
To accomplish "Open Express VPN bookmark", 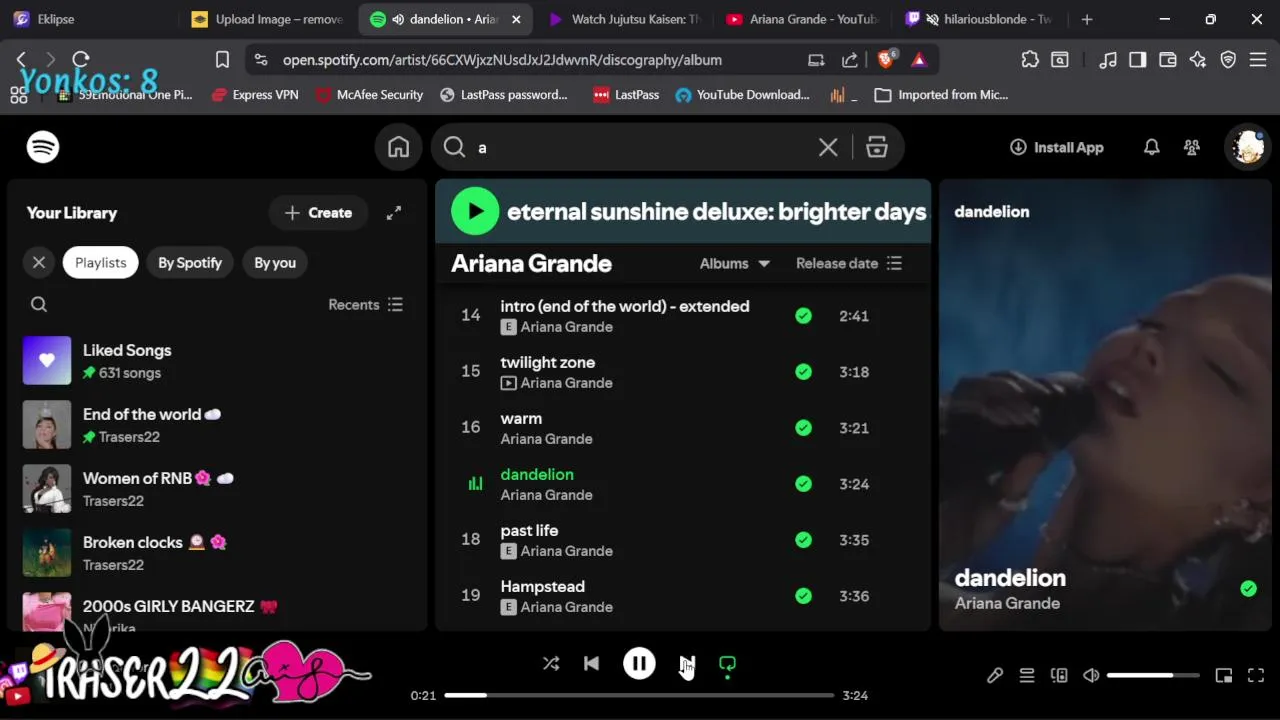I will point(255,95).
